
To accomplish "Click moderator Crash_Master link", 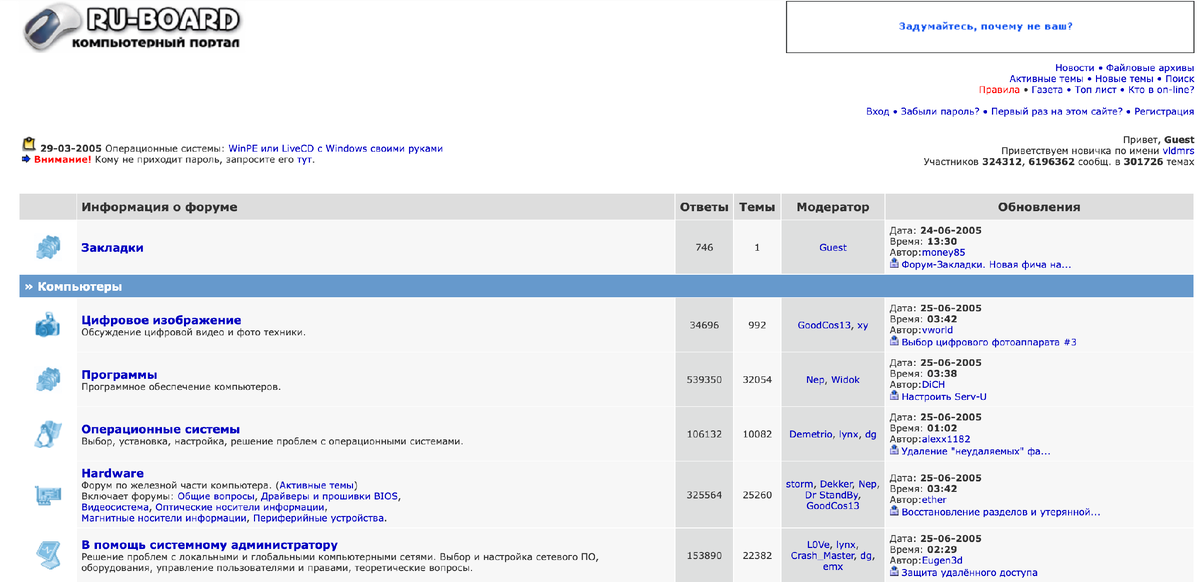I will coord(824,555).
